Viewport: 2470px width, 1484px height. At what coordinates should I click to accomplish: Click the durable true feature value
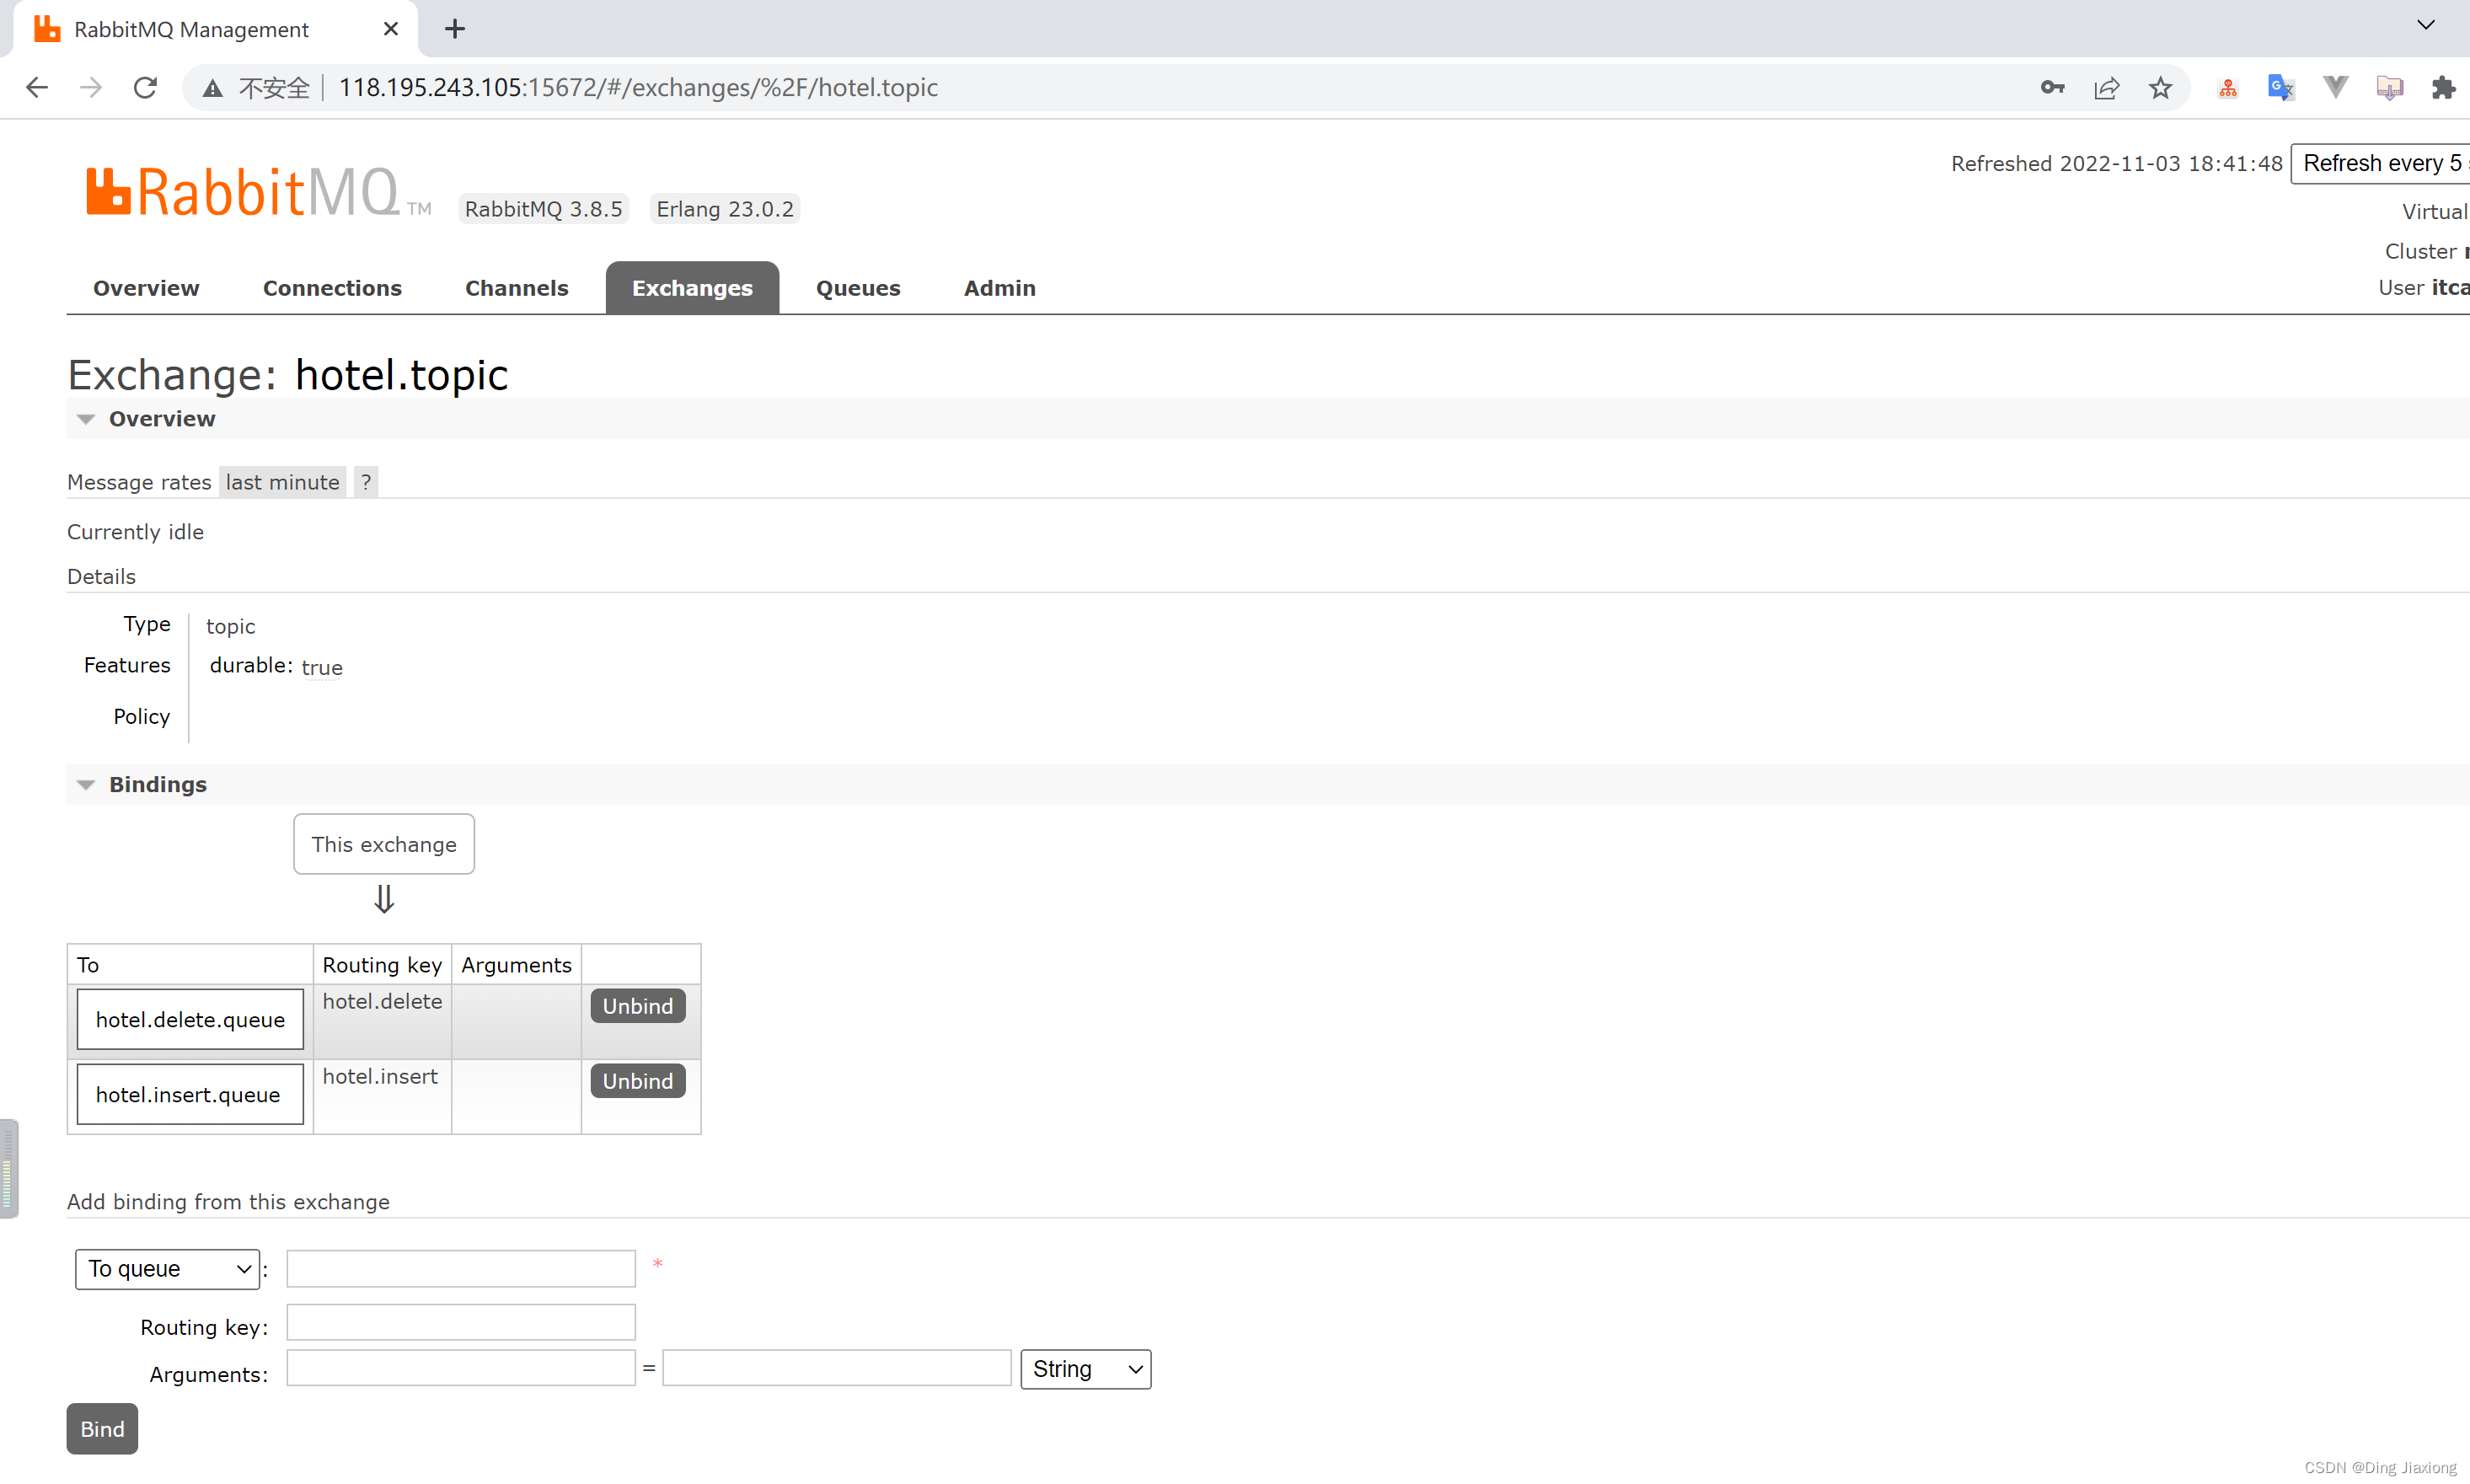coord(322,668)
